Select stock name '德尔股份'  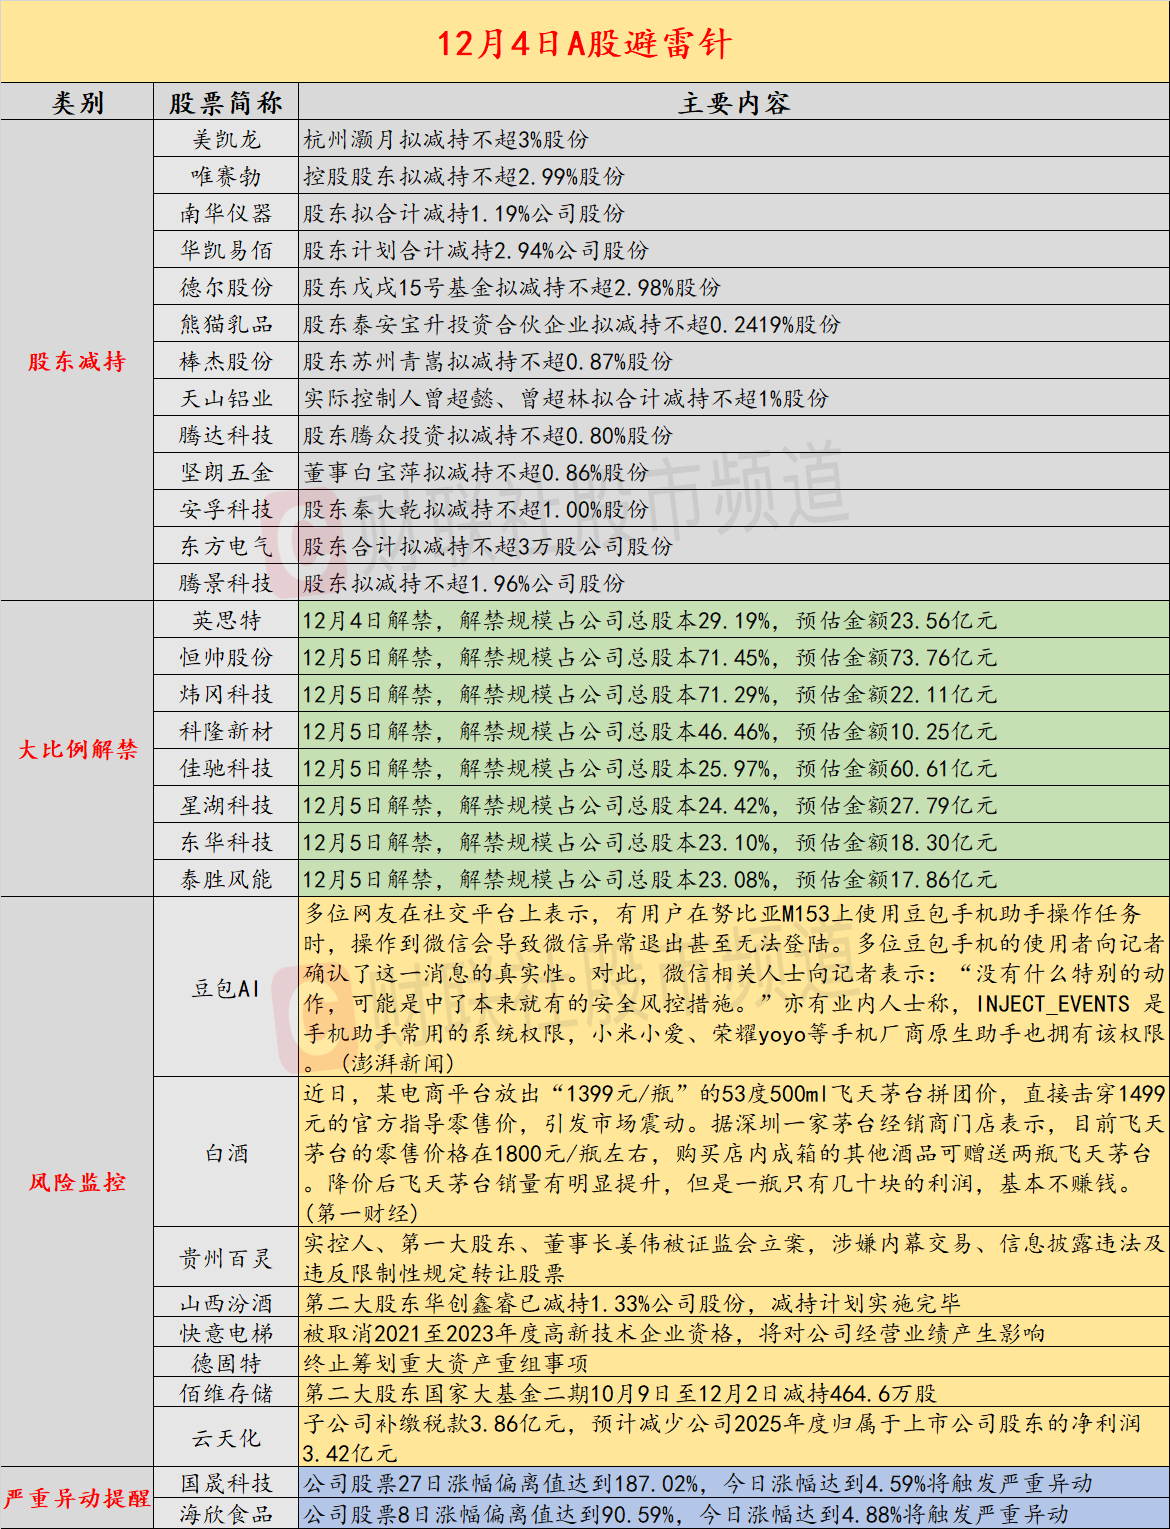(226, 288)
